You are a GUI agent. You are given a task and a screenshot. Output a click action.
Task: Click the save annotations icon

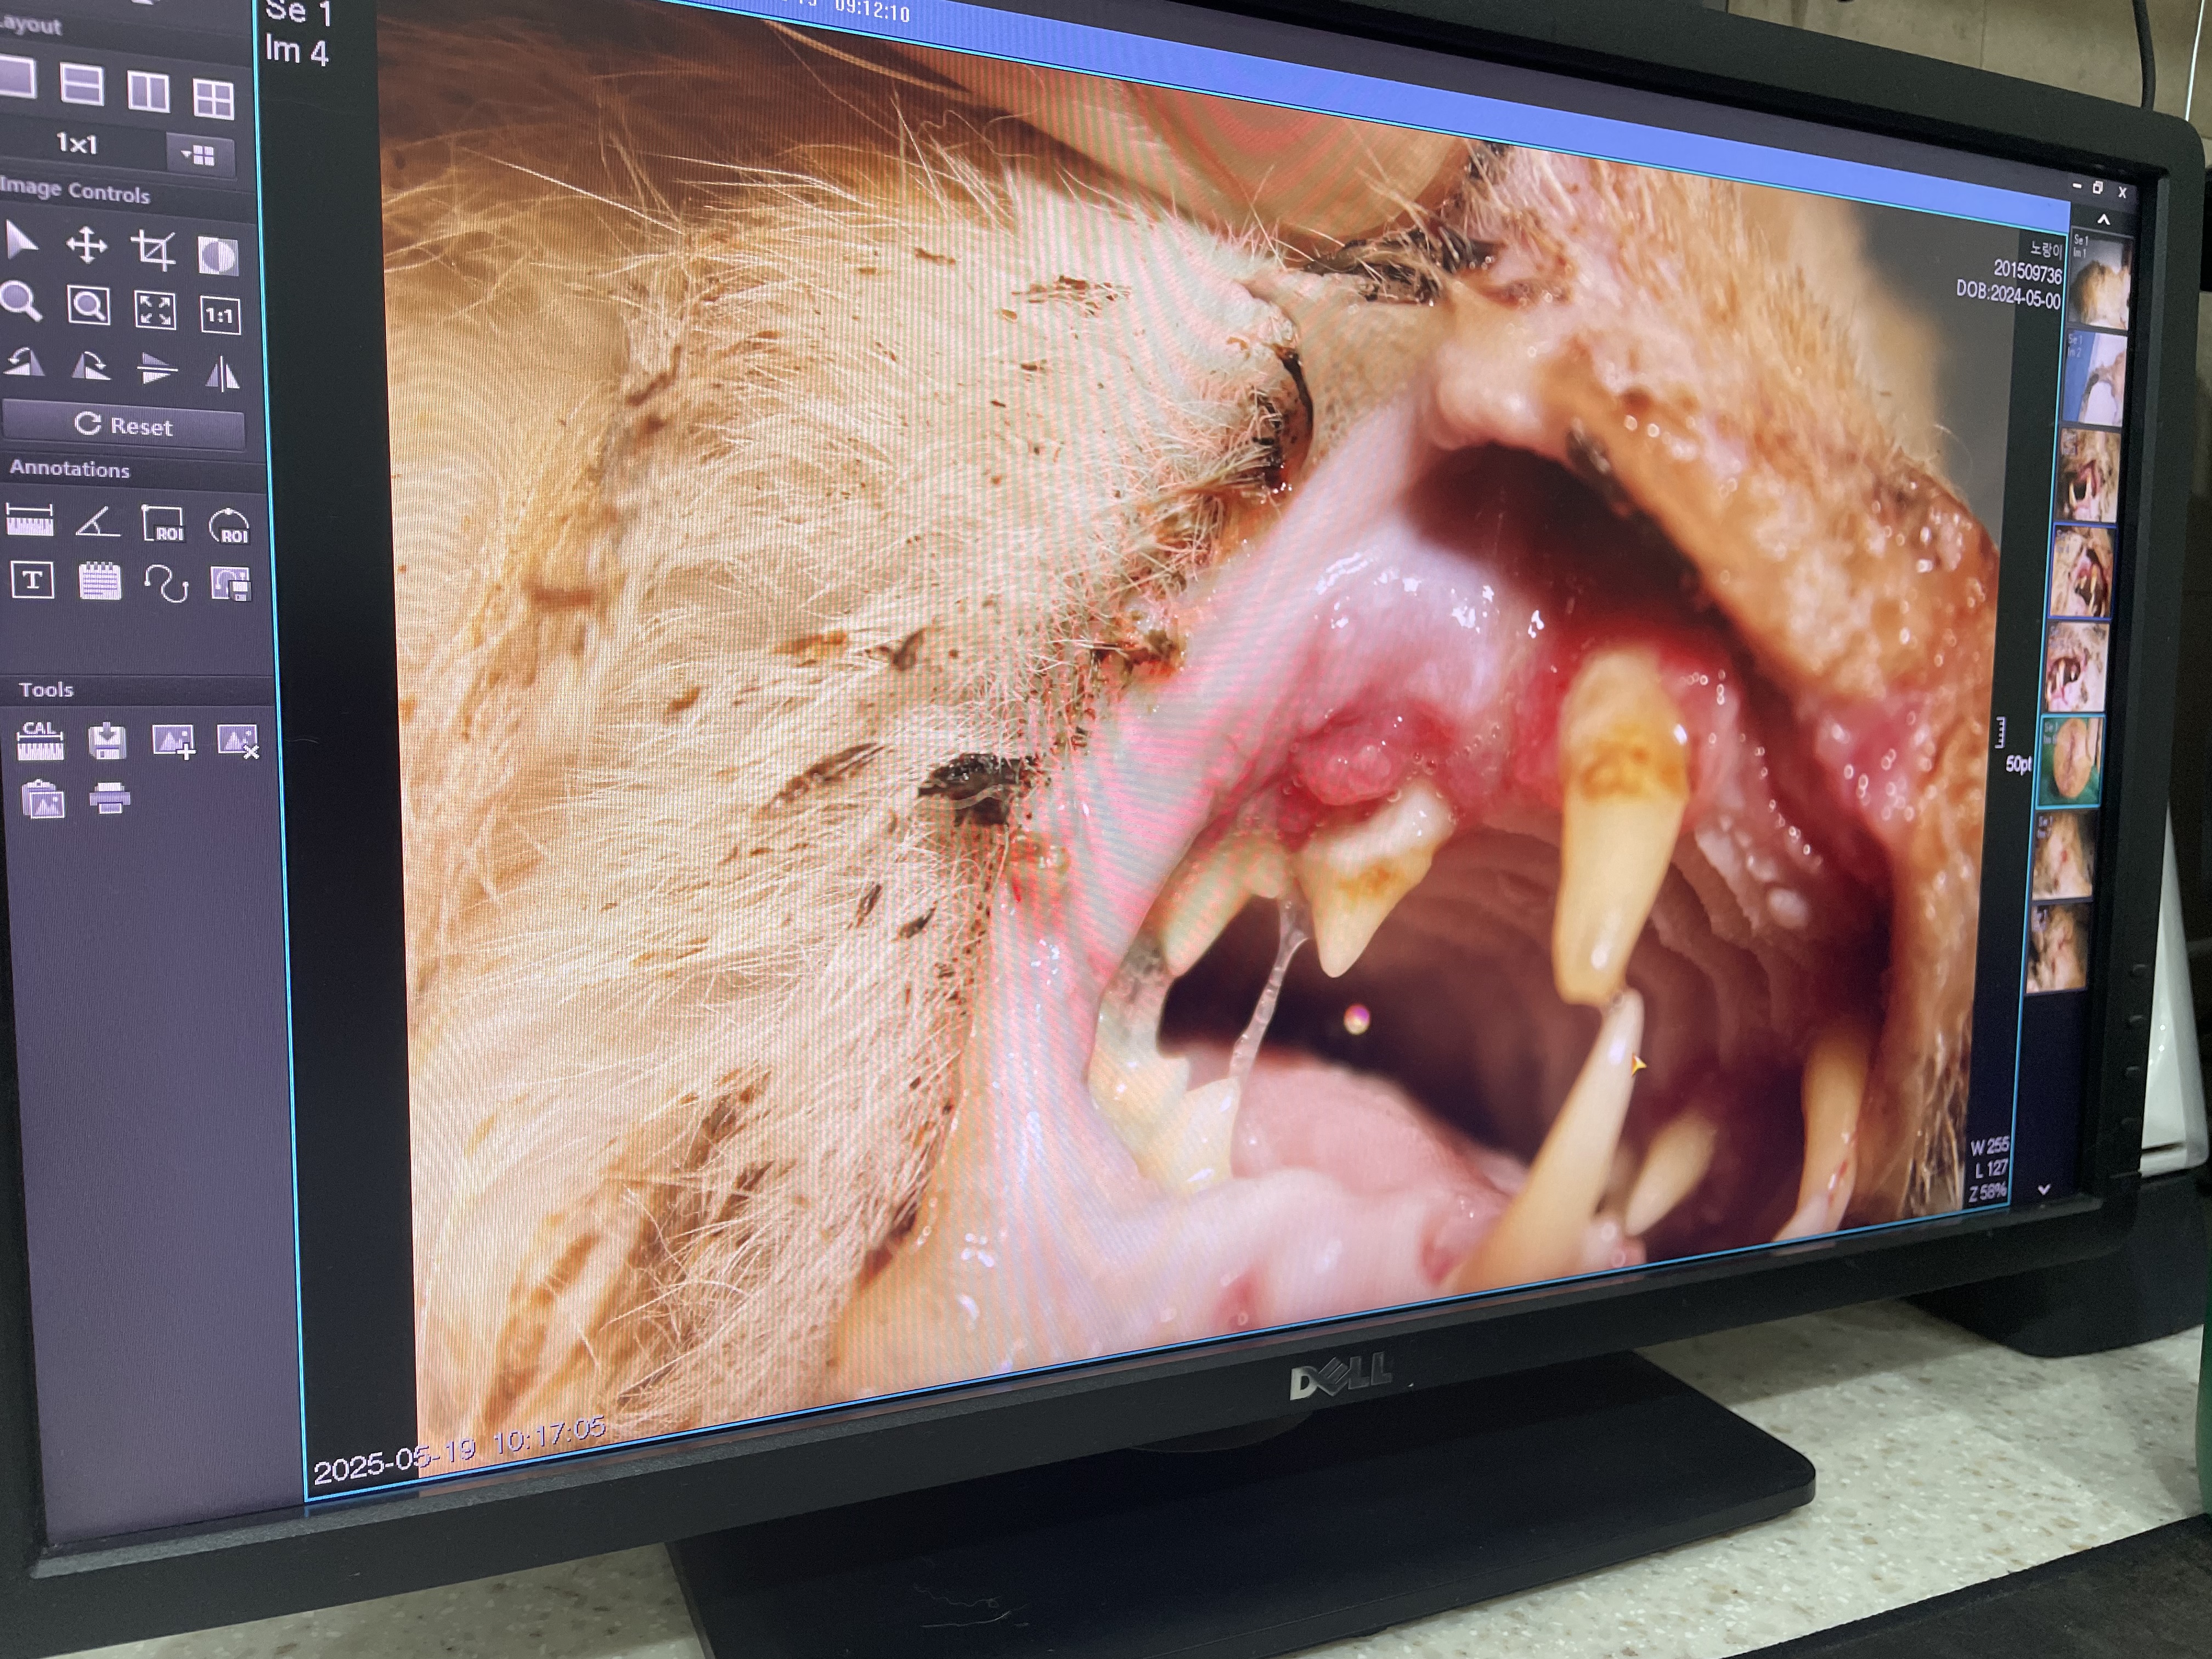(x=231, y=585)
